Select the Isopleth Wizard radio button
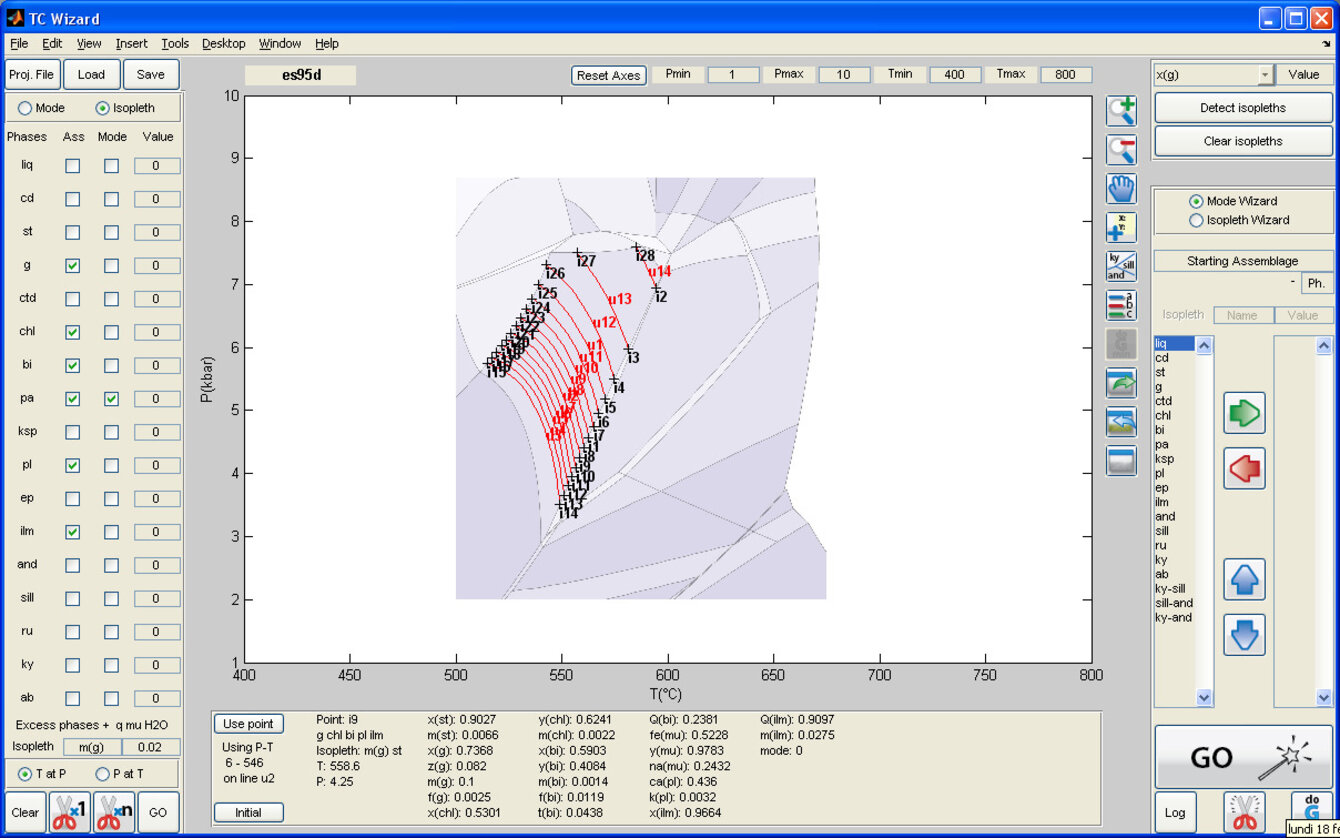This screenshot has height=838, width=1340. click(1196, 220)
